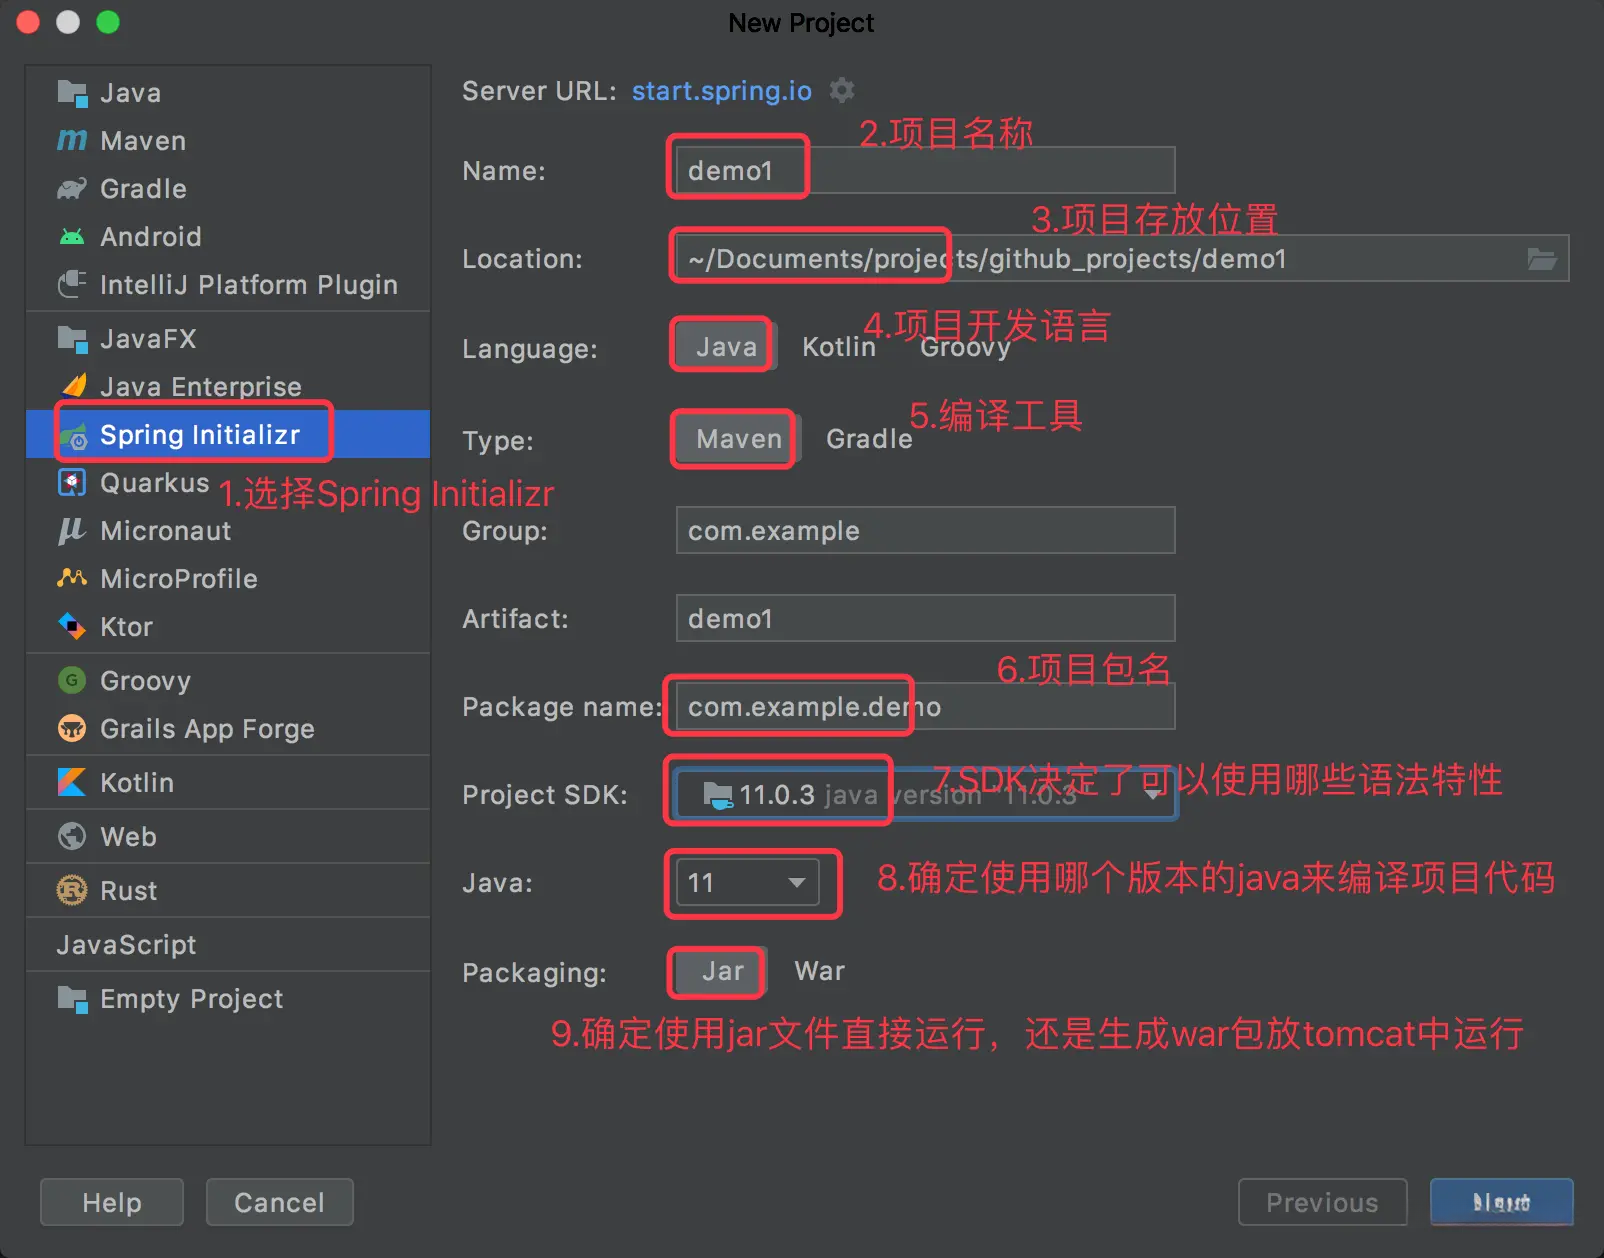The height and width of the screenshot is (1258, 1604).
Task: Pick the MicroProfile icon
Action: point(72,578)
